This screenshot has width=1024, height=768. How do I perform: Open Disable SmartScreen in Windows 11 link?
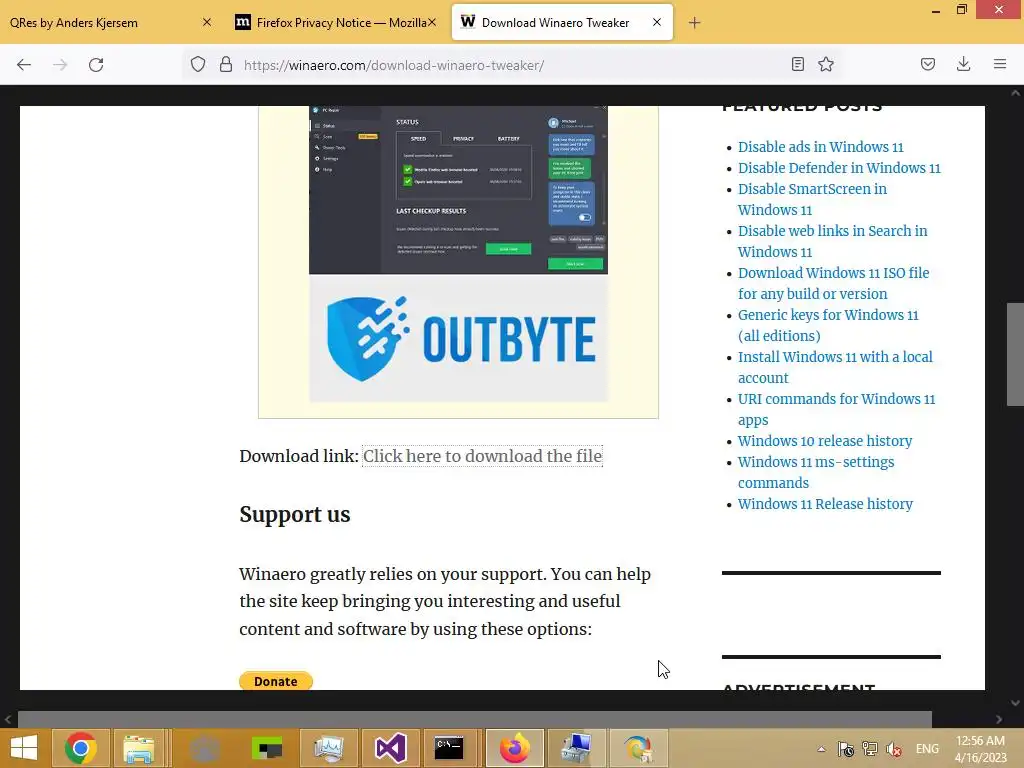pyautogui.click(x=812, y=199)
